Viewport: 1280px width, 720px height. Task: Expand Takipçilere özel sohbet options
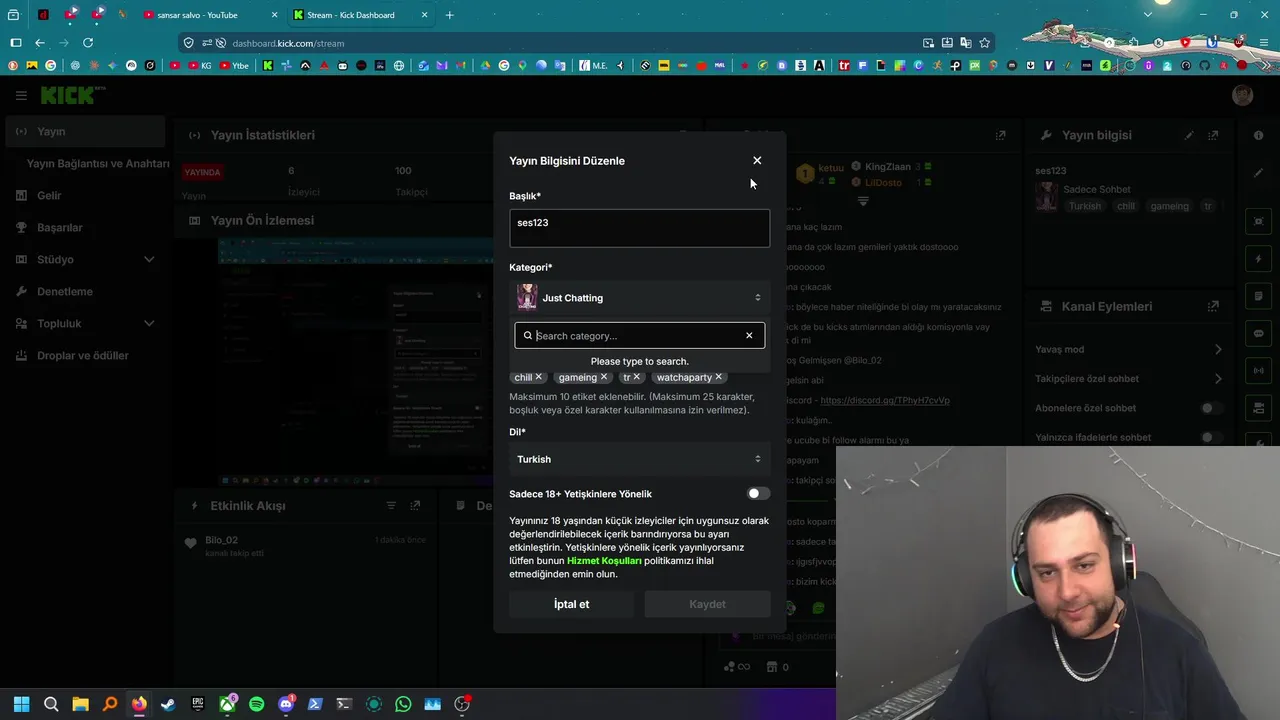pyautogui.click(x=1218, y=378)
